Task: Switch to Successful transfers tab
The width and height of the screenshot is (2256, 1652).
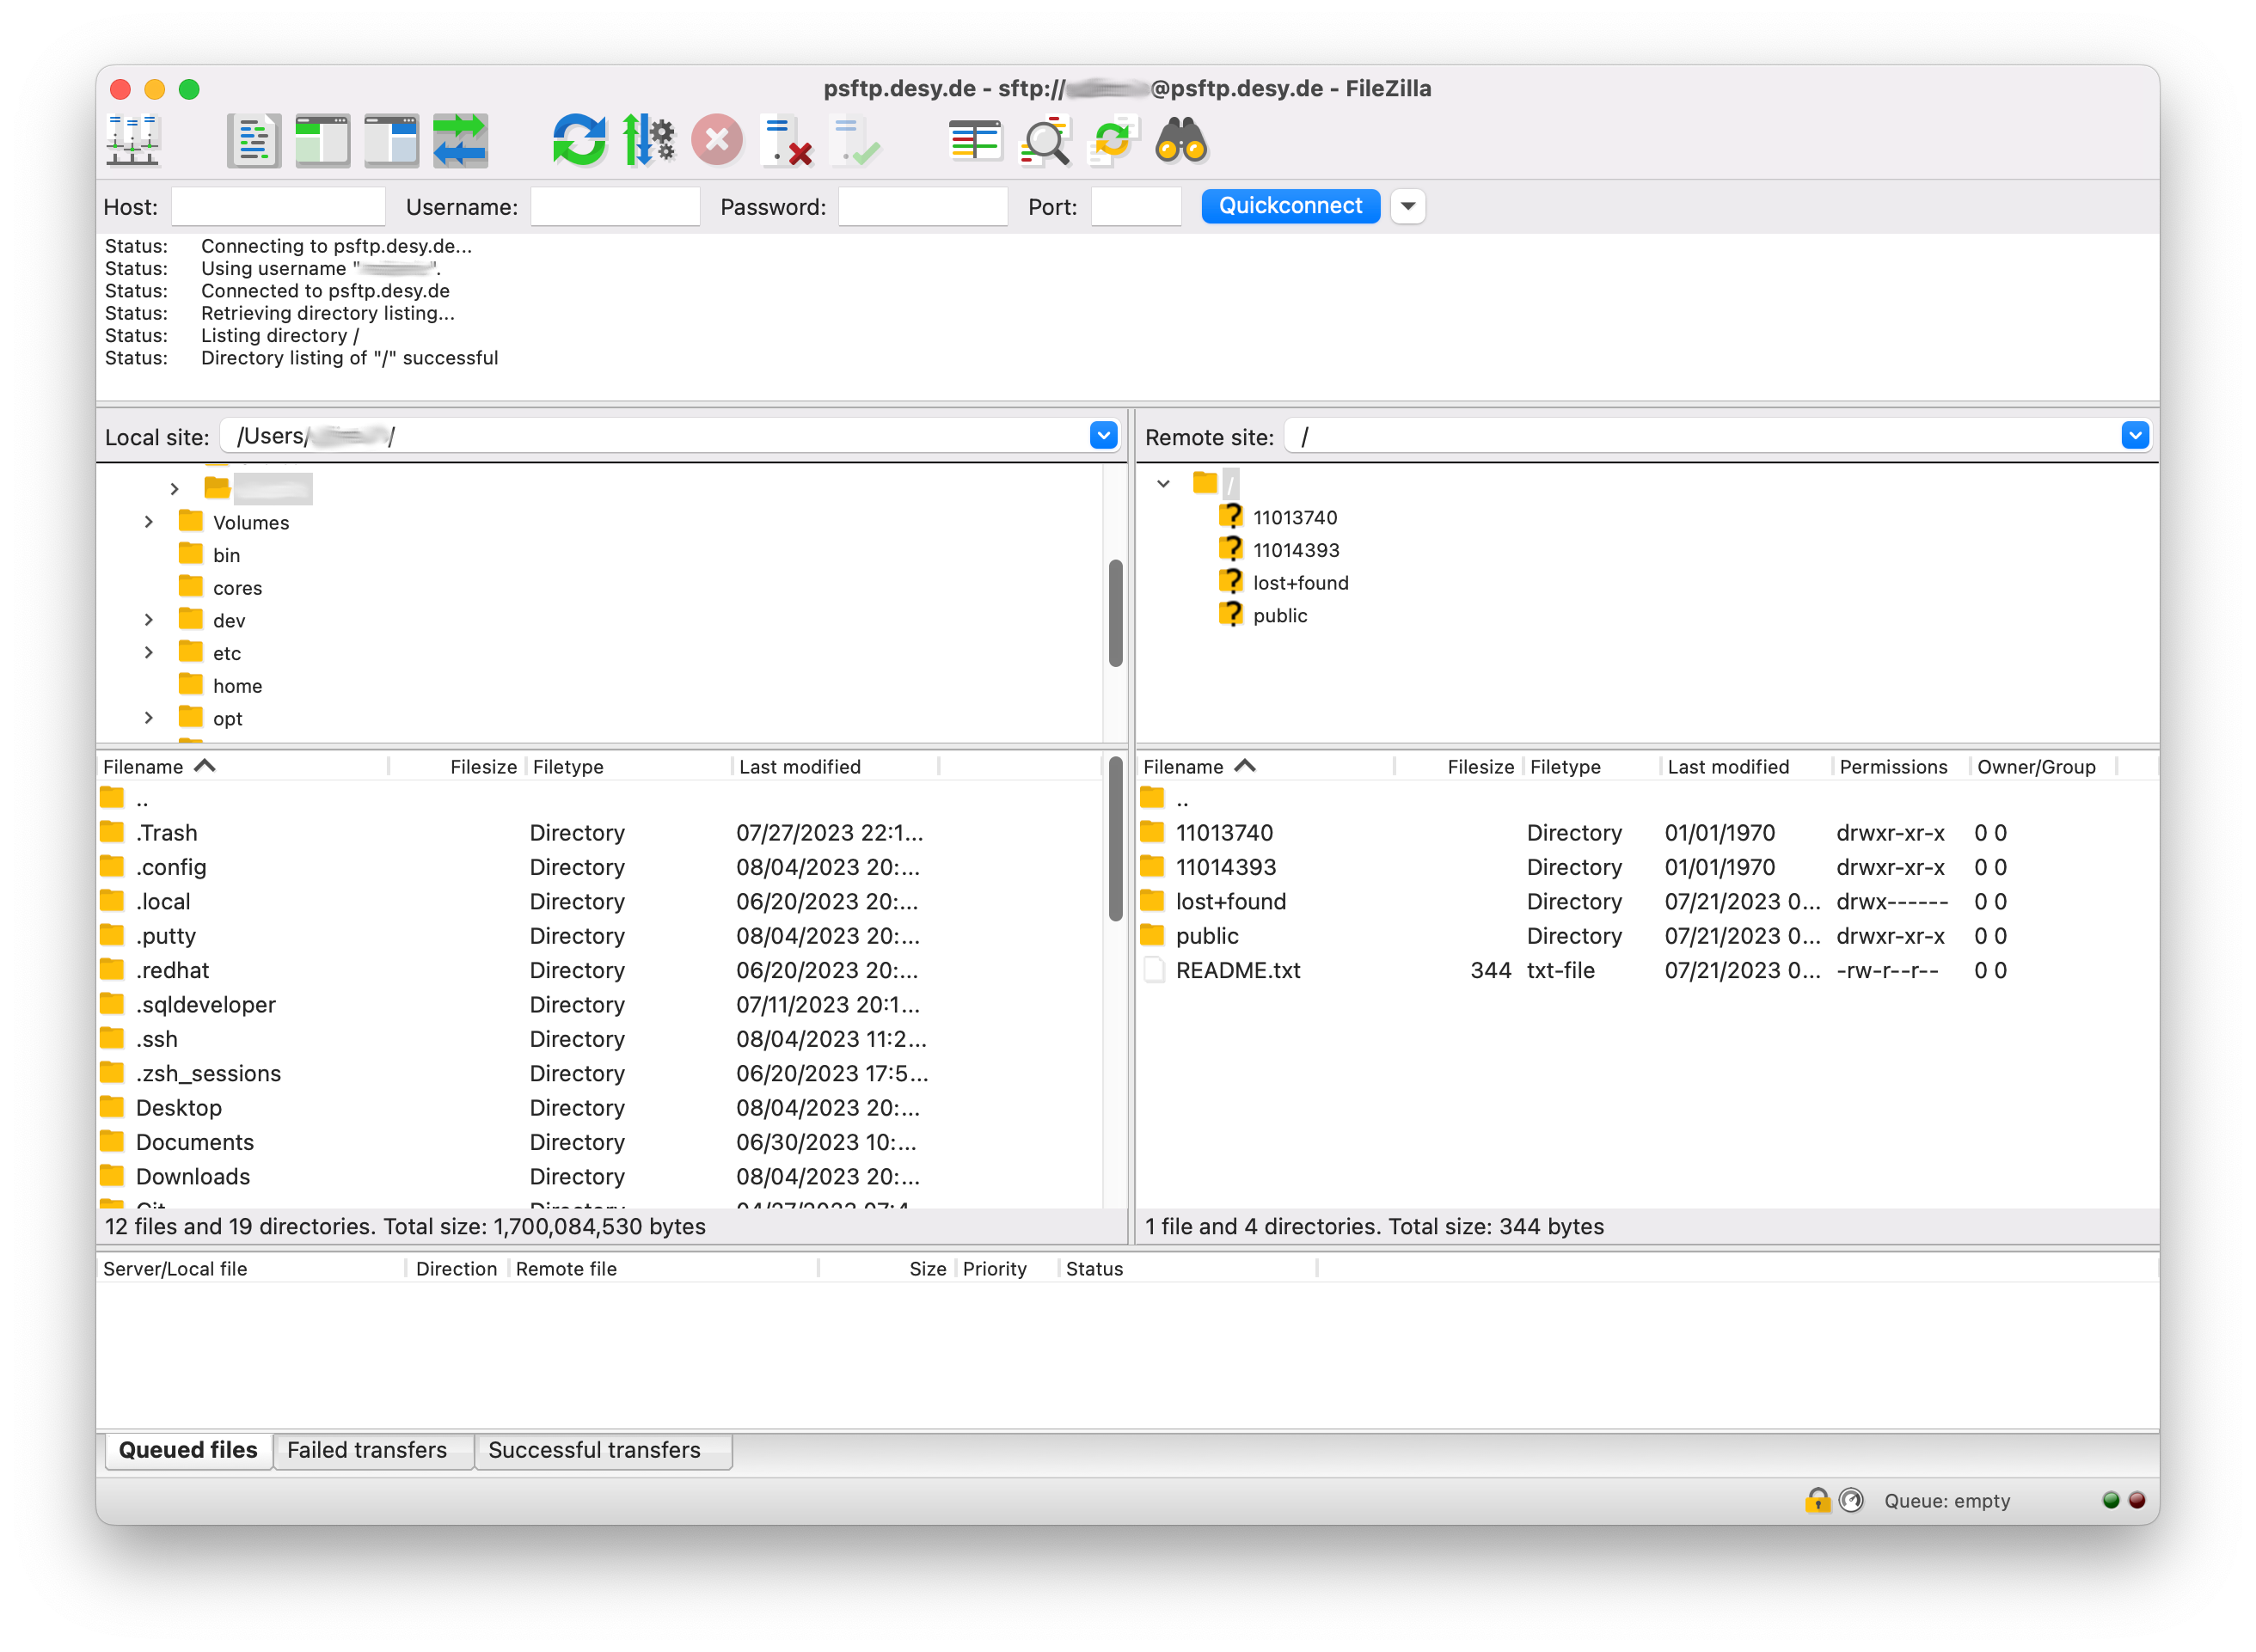Action: [594, 1450]
